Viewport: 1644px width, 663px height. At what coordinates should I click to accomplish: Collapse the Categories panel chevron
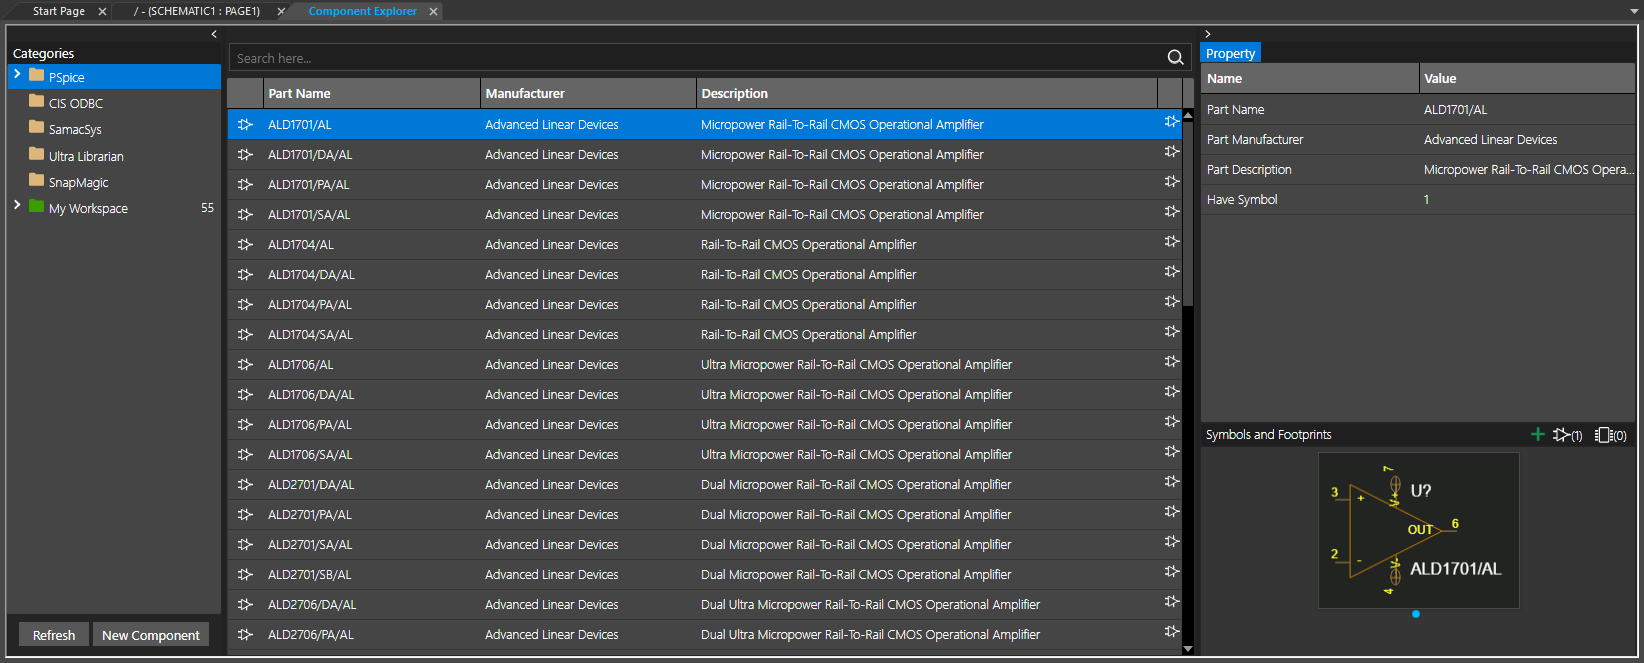pyautogui.click(x=214, y=35)
